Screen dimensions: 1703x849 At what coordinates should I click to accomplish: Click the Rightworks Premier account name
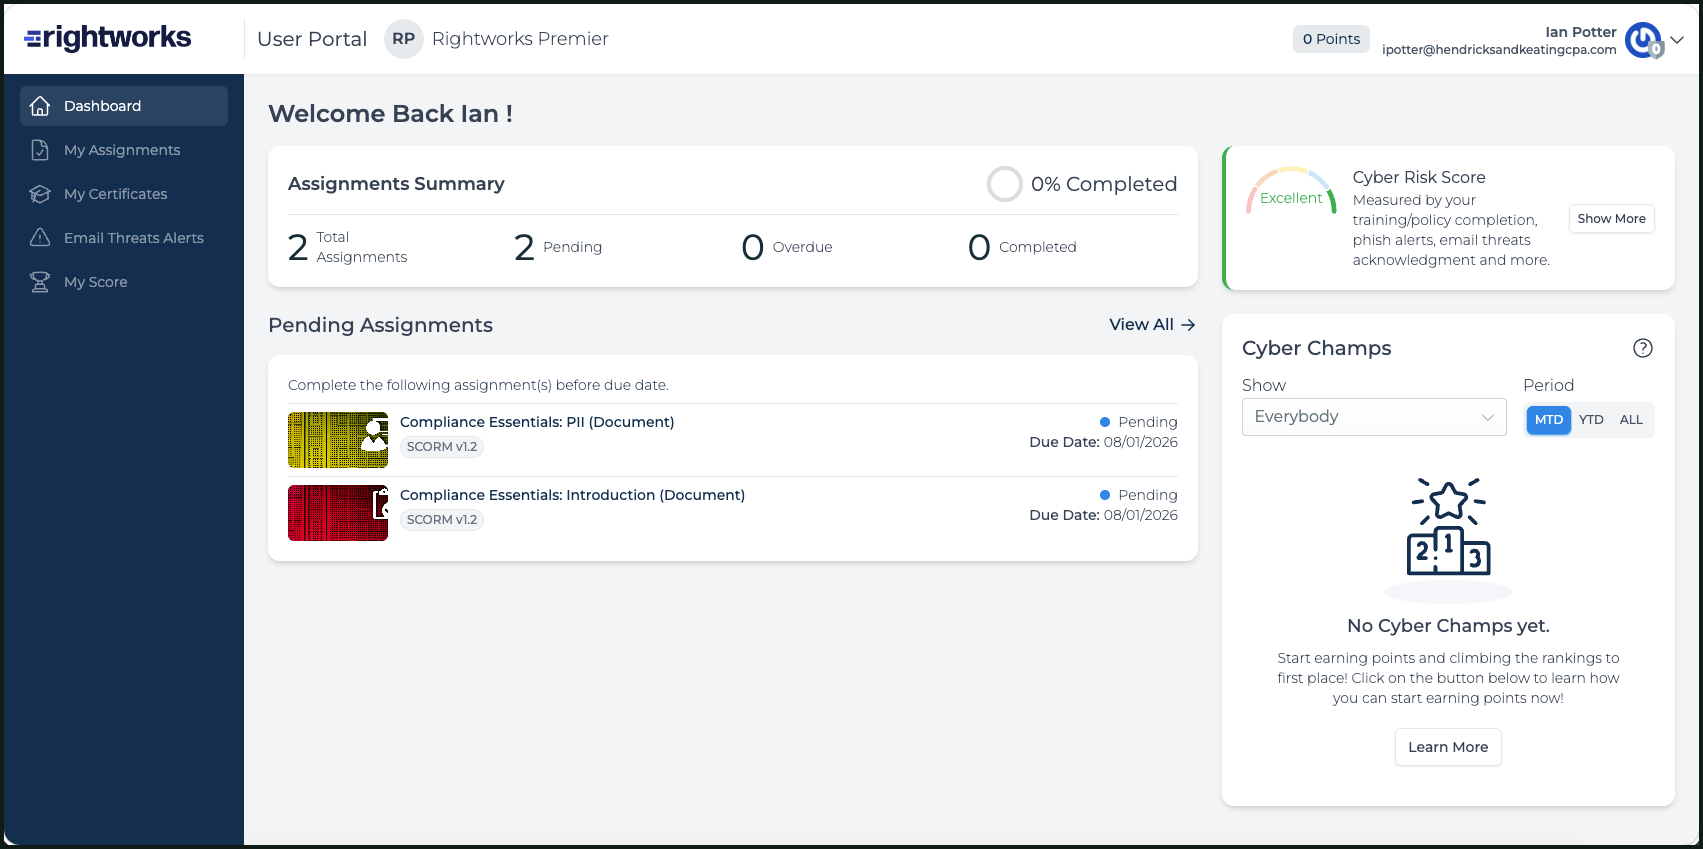point(520,39)
